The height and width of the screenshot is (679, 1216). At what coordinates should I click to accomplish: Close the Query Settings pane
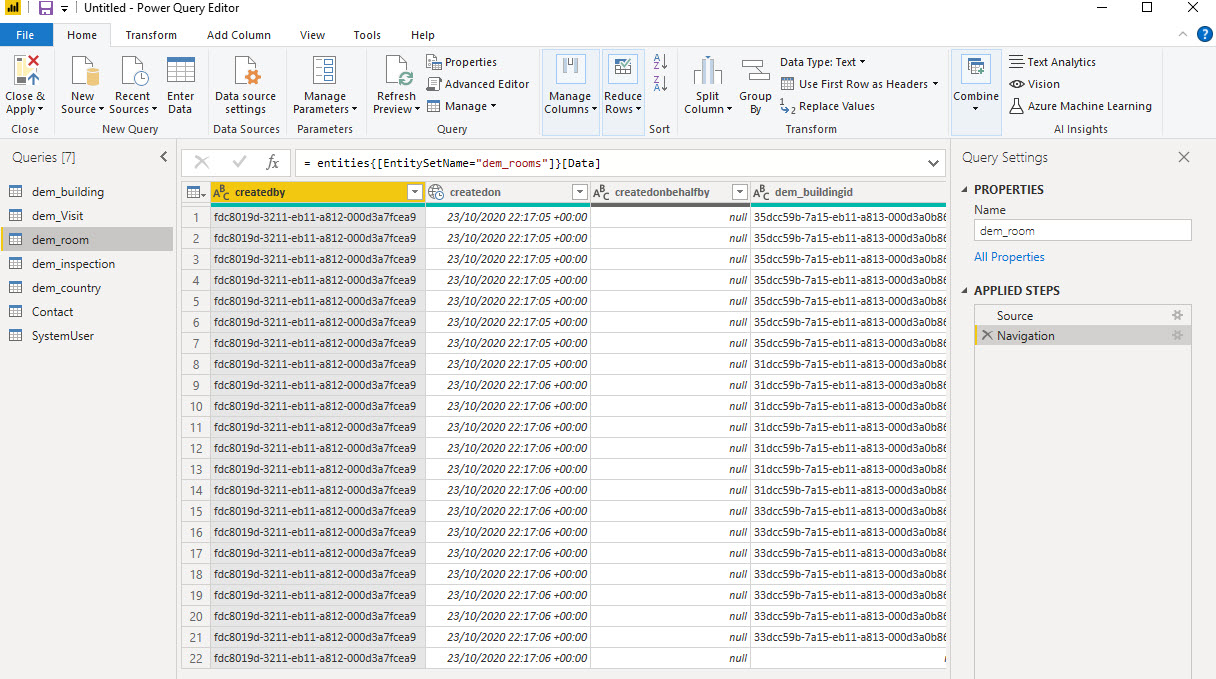point(1184,157)
